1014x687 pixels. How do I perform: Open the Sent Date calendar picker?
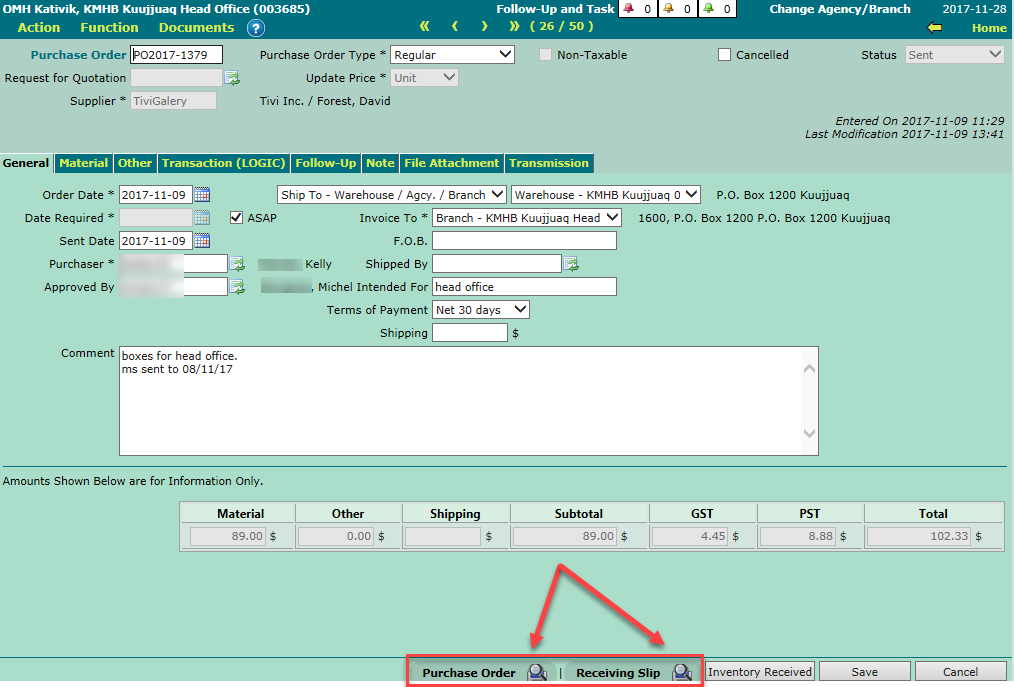click(x=202, y=241)
